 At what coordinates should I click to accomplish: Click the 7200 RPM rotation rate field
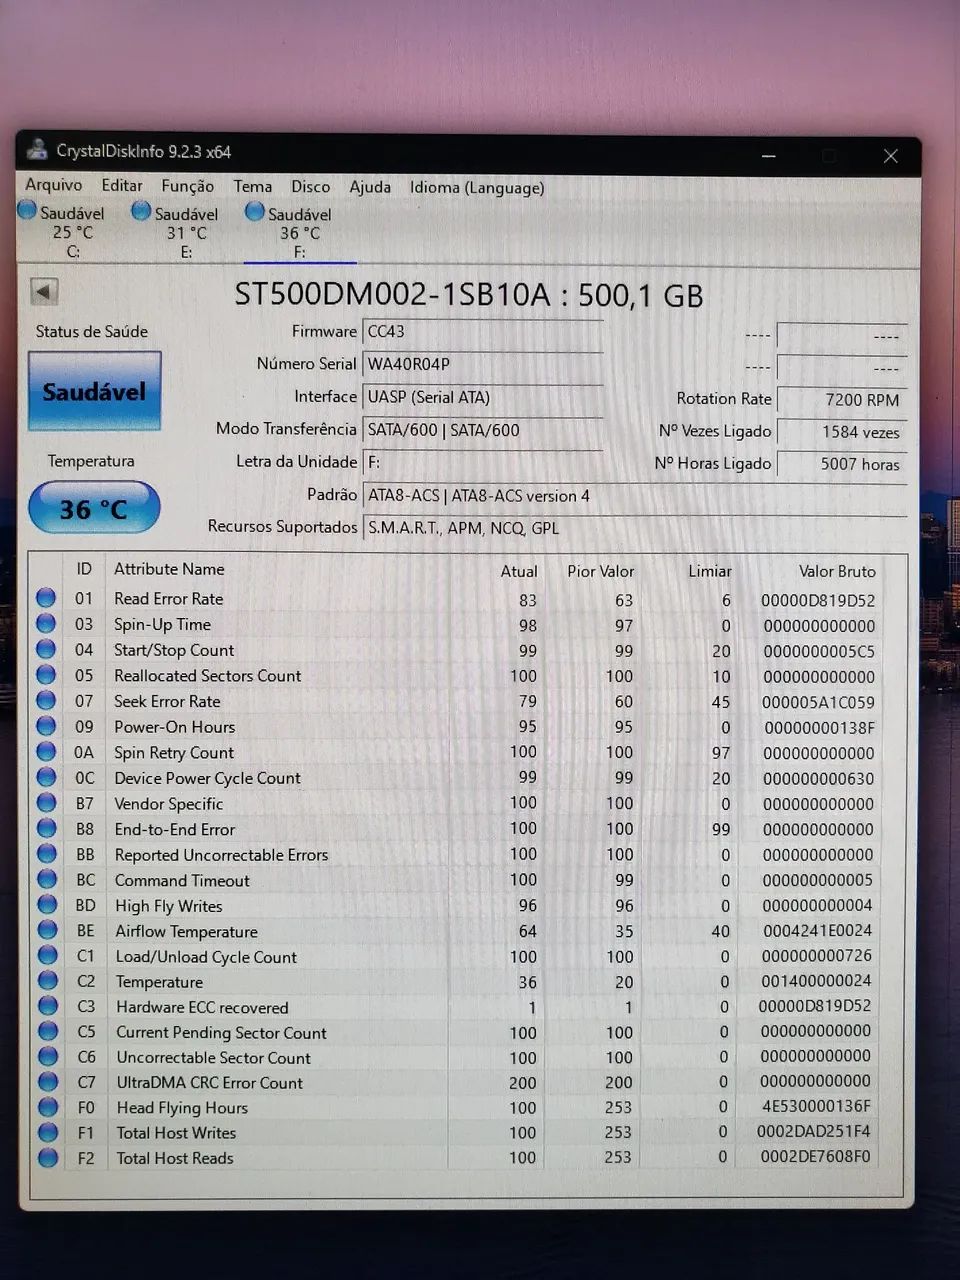coord(842,399)
